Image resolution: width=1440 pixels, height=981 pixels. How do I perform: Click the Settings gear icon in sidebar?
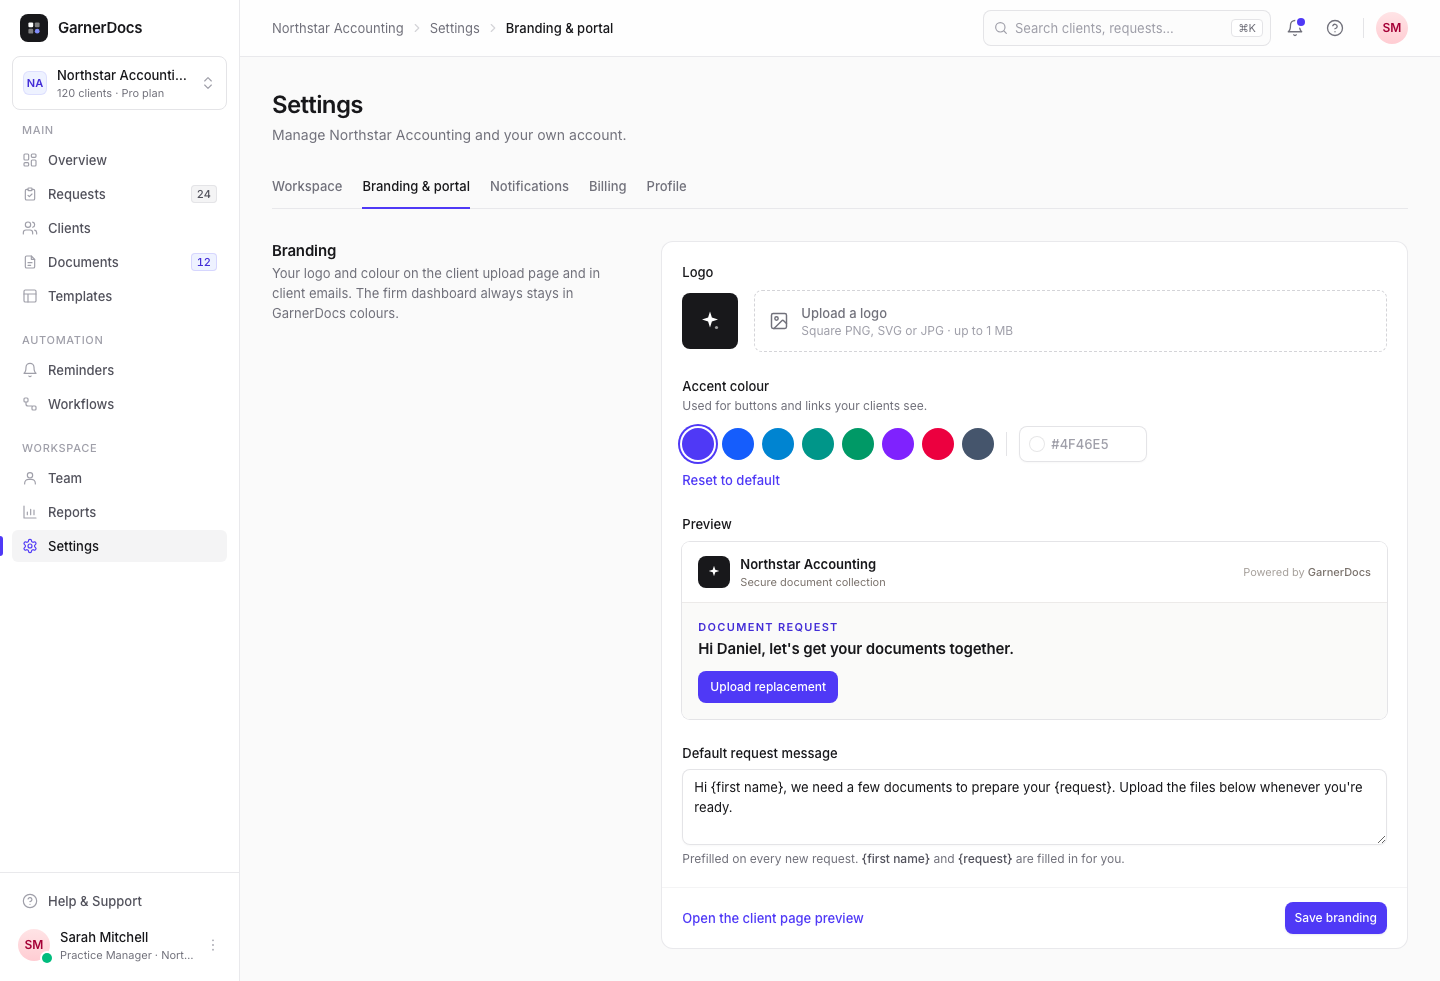(x=30, y=546)
